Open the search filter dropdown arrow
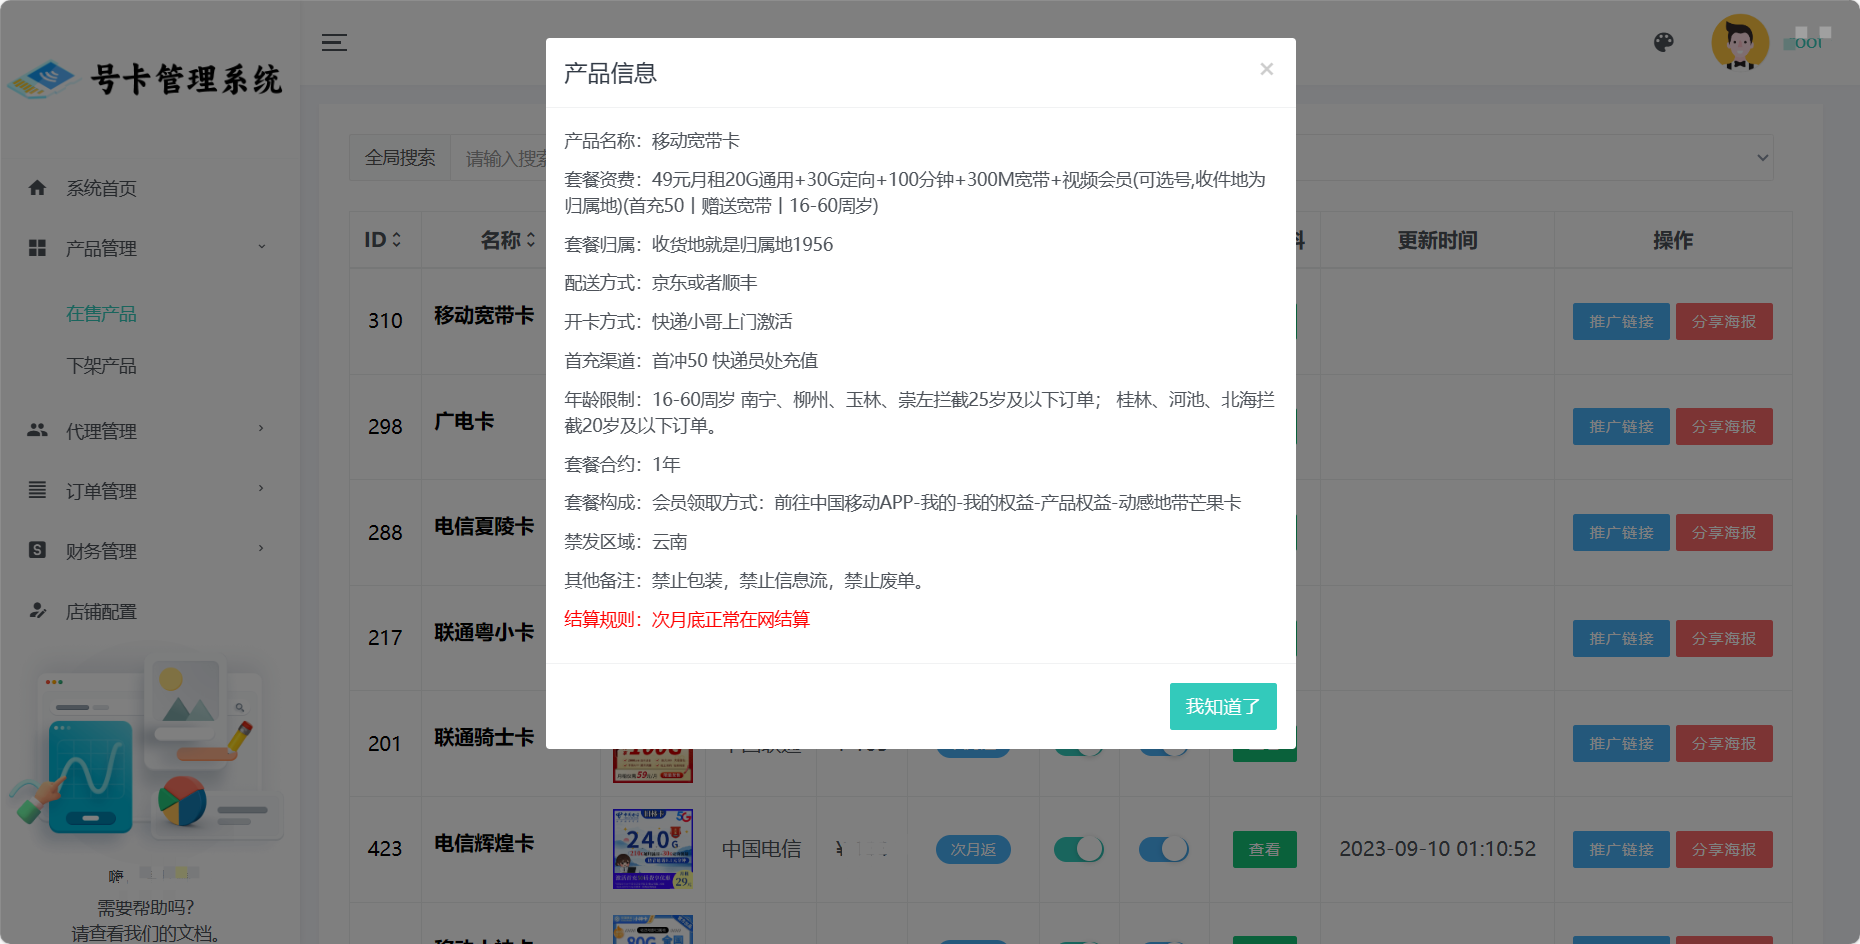This screenshot has height=944, width=1860. point(1762,158)
